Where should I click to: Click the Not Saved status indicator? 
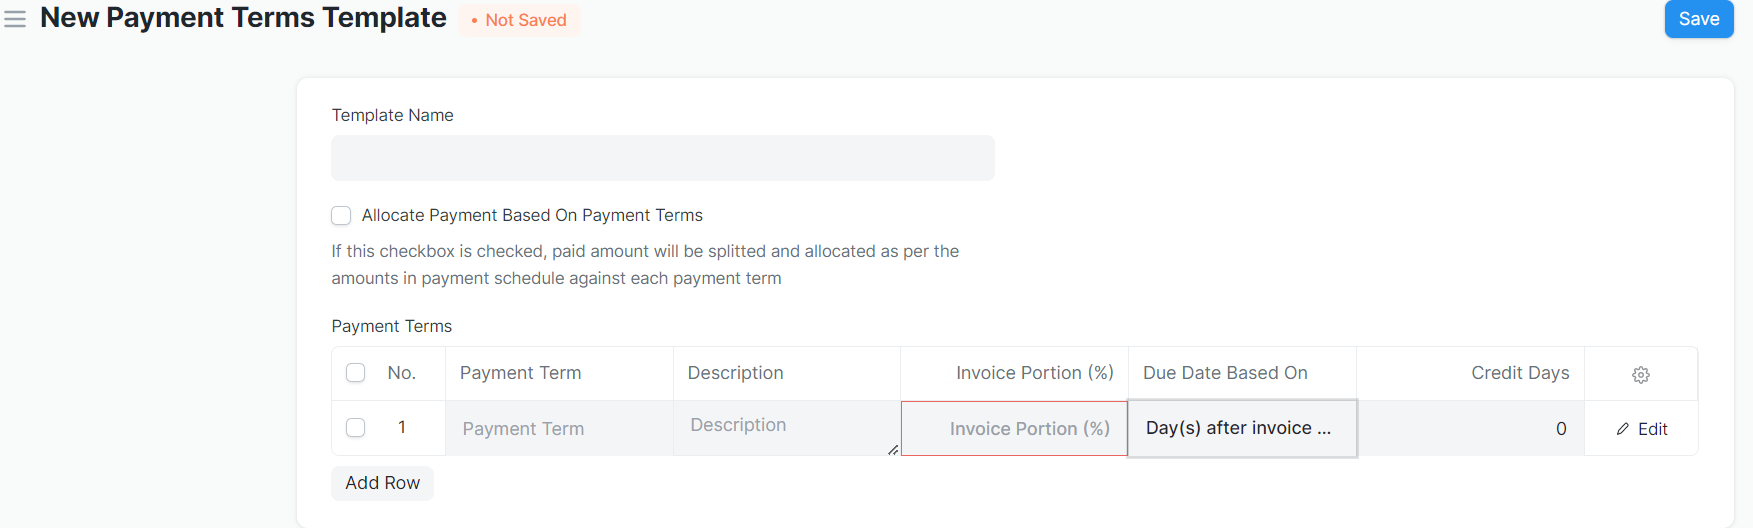(x=519, y=20)
